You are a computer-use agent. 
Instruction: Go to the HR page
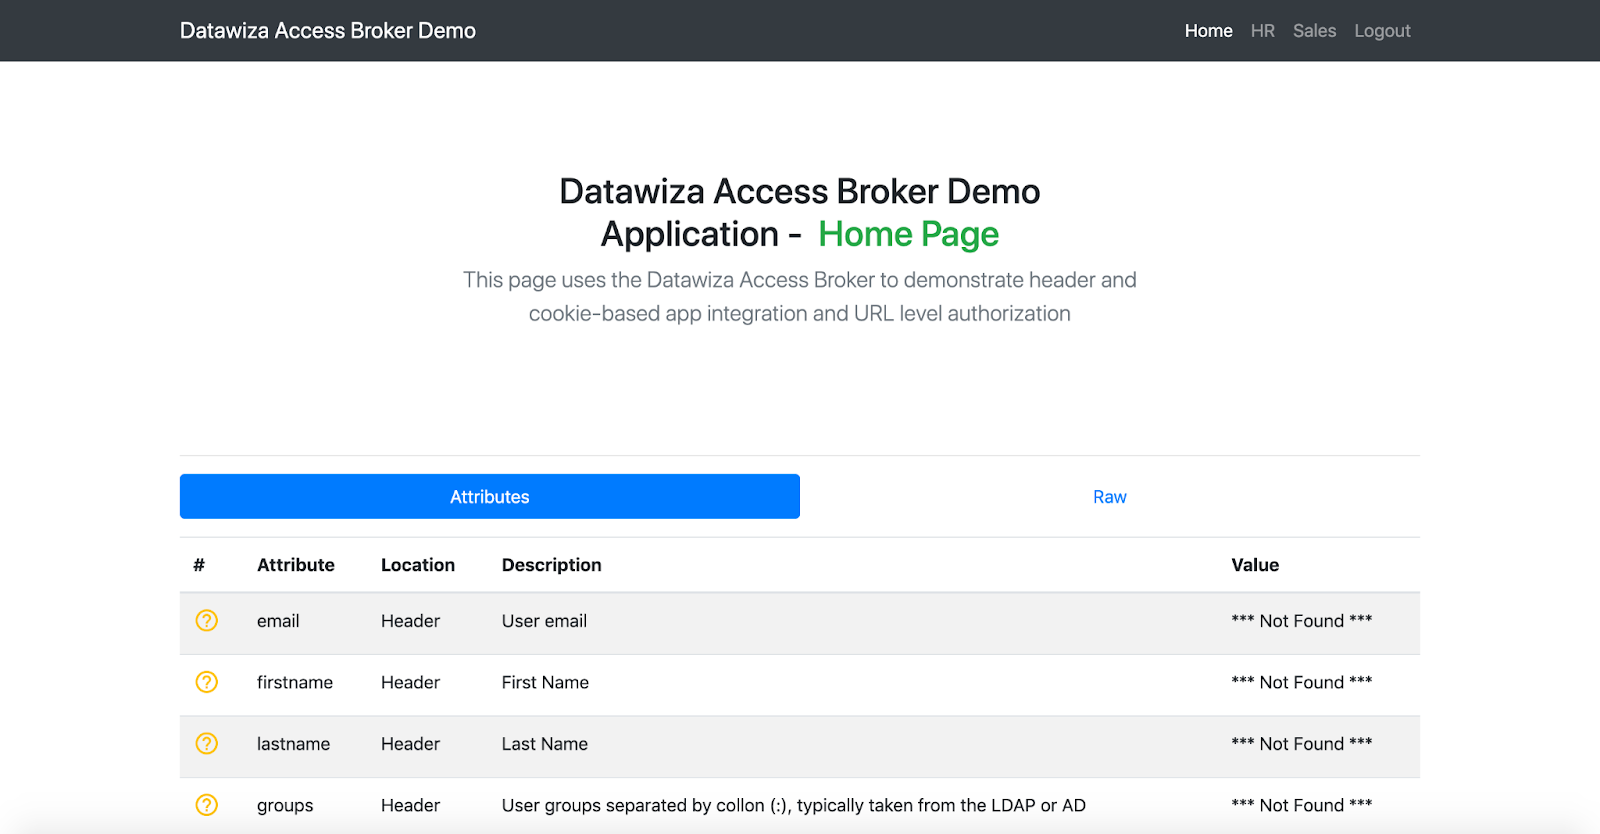tap(1262, 31)
